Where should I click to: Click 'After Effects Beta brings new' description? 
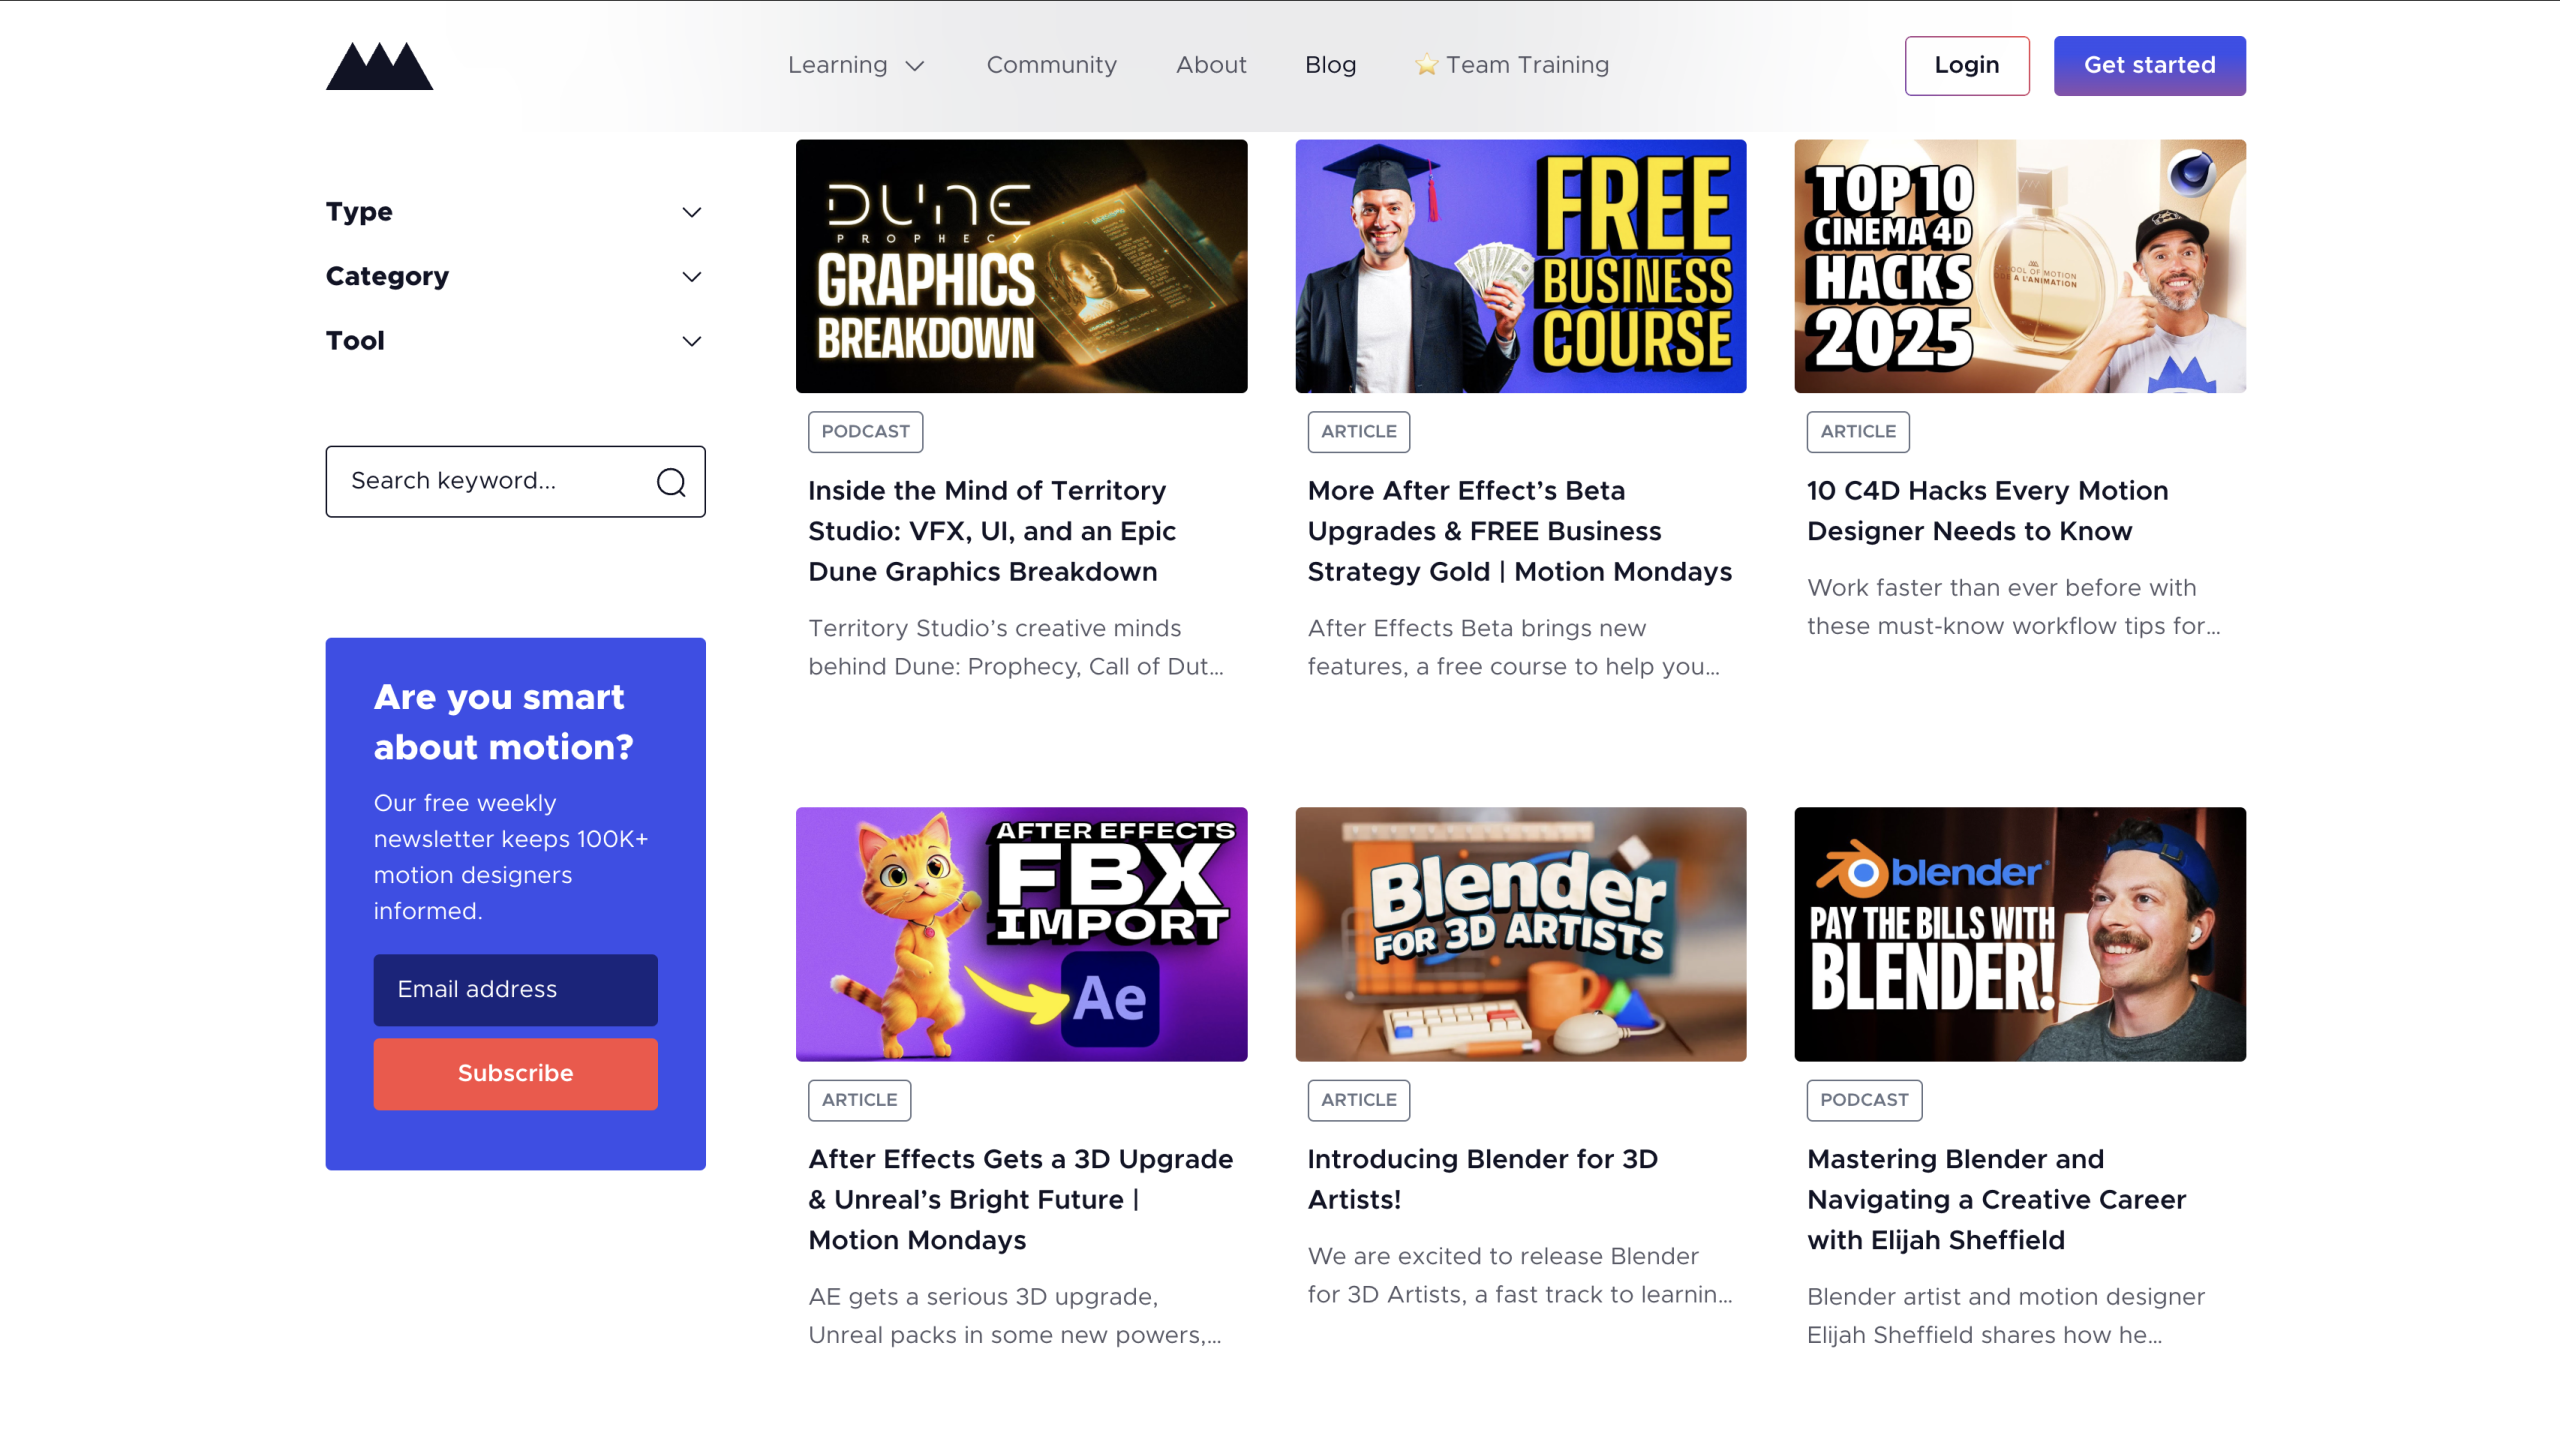point(1513,647)
